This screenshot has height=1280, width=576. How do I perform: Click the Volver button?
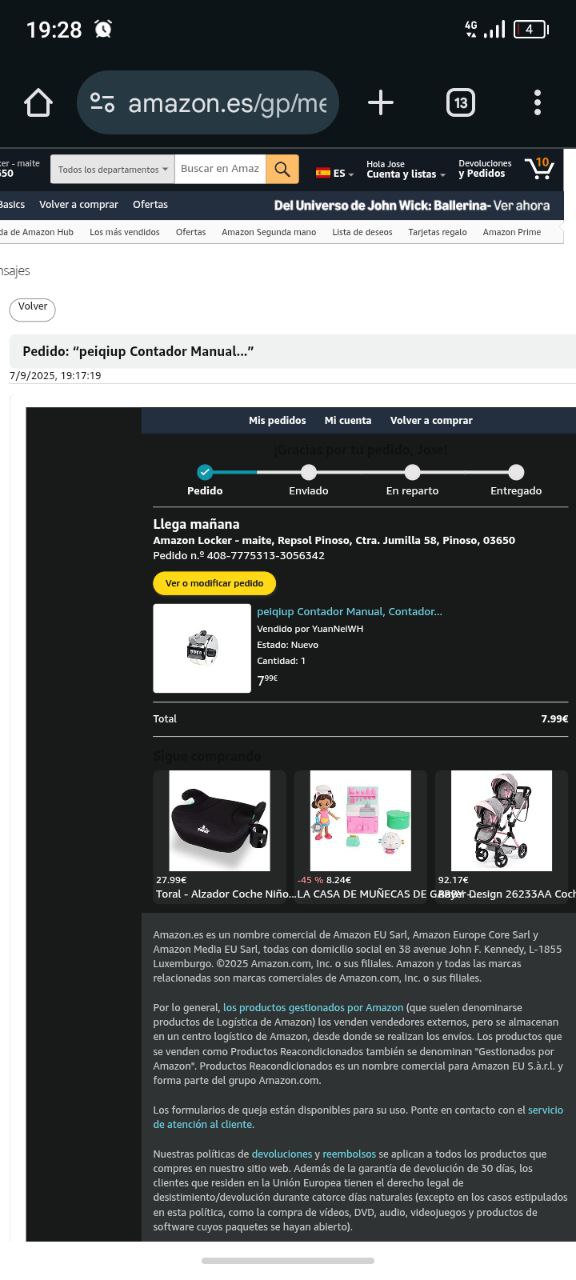coord(33,308)
